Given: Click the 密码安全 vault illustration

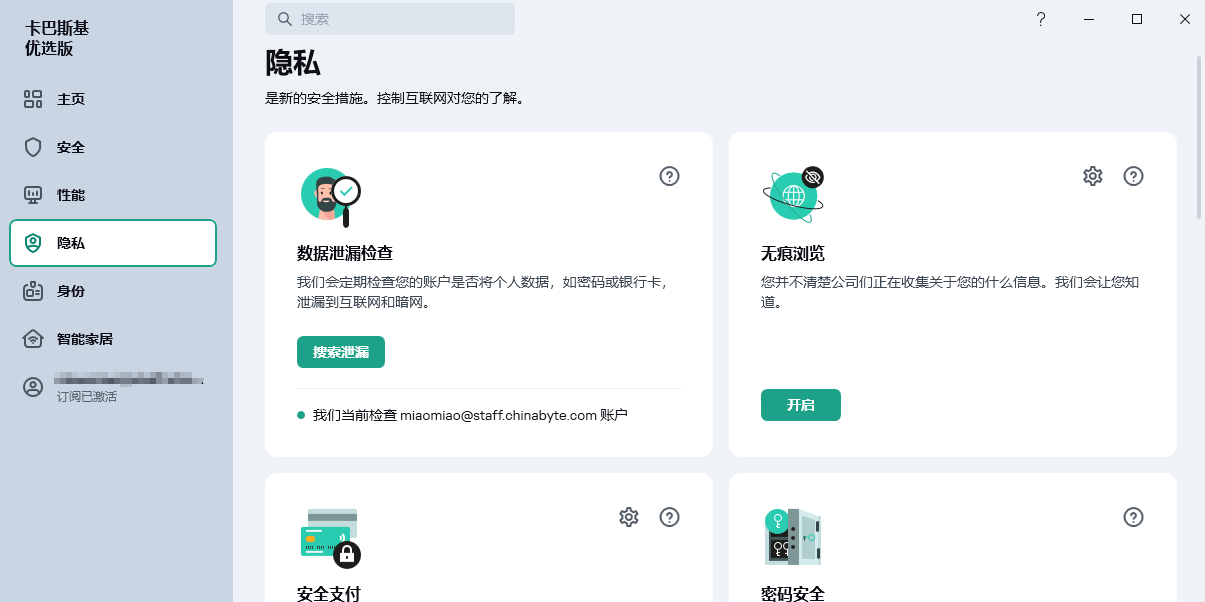Looking at the screenshot, I should tap(793, 537).
